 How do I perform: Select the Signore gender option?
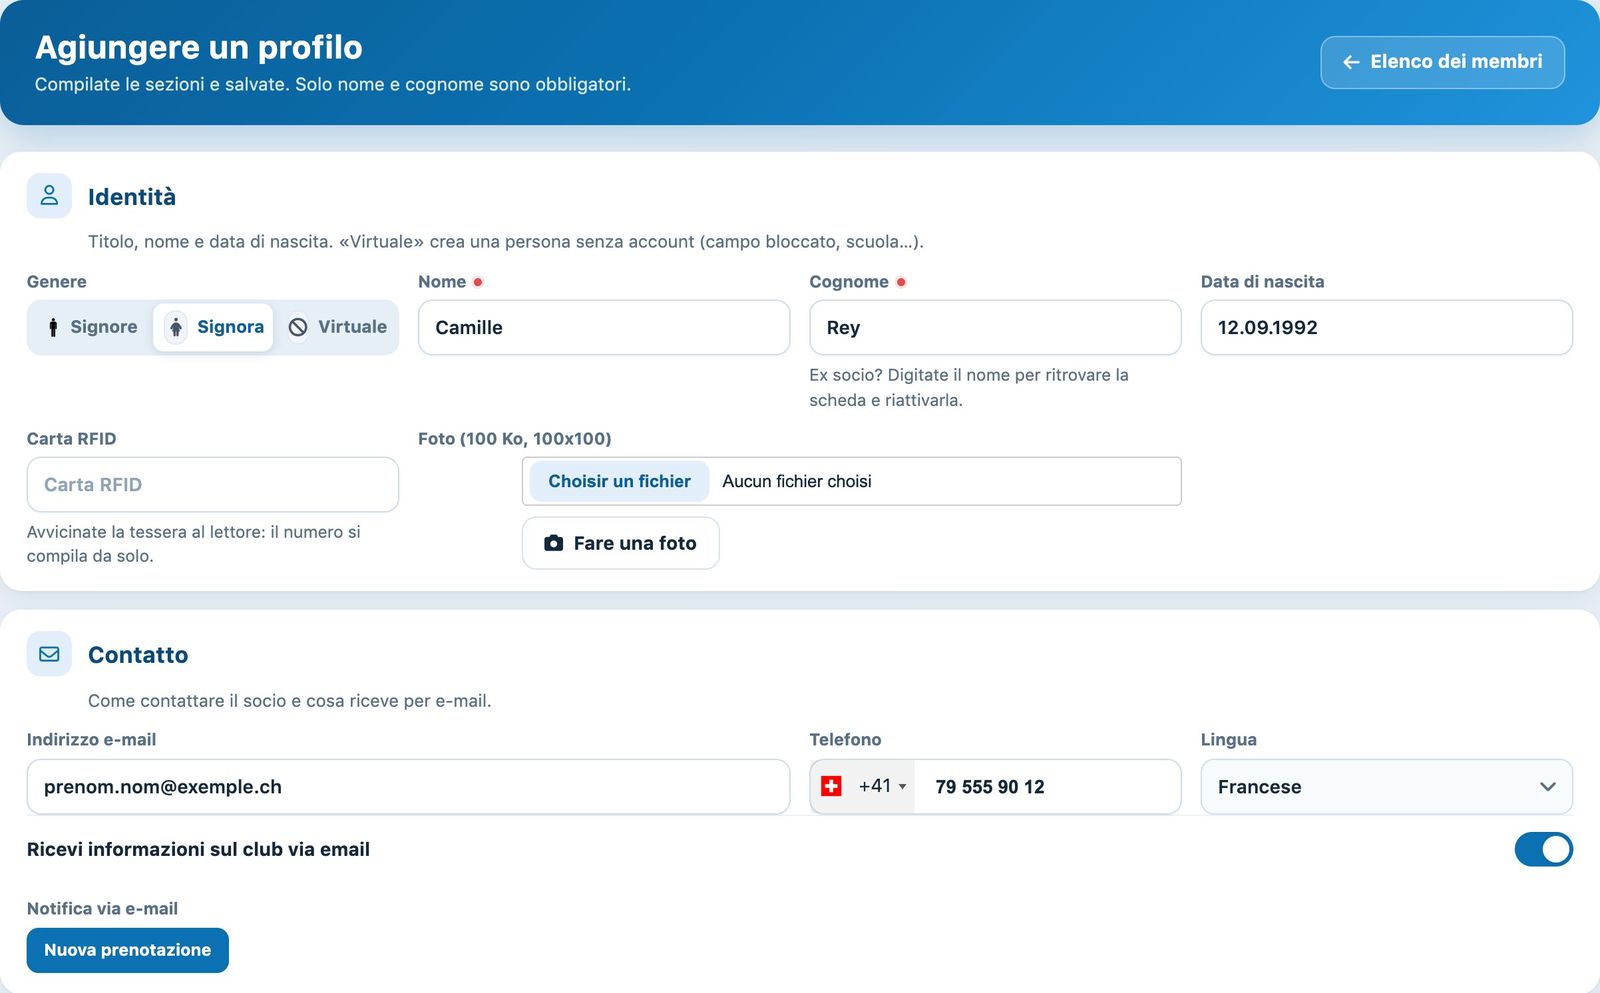92,327
